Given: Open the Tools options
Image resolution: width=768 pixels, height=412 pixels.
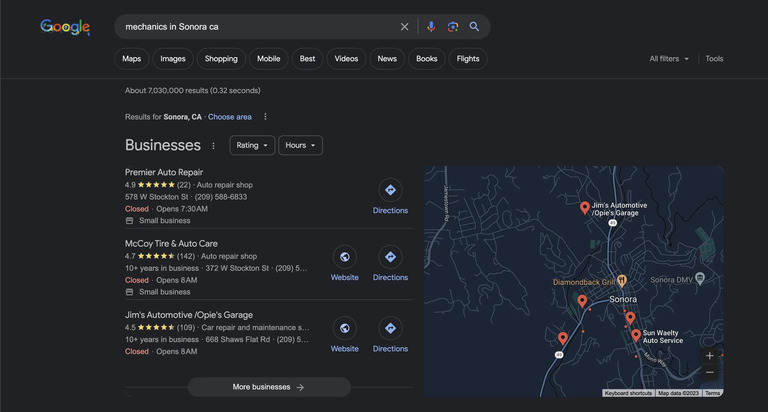Looking at the screenshot, I should tap(714, 59).
